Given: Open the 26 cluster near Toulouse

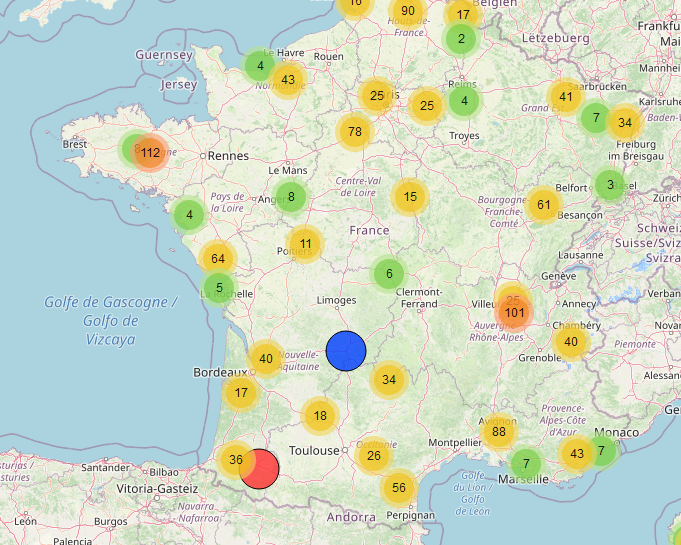Looking at the screenshot, I should coord(373,456).
